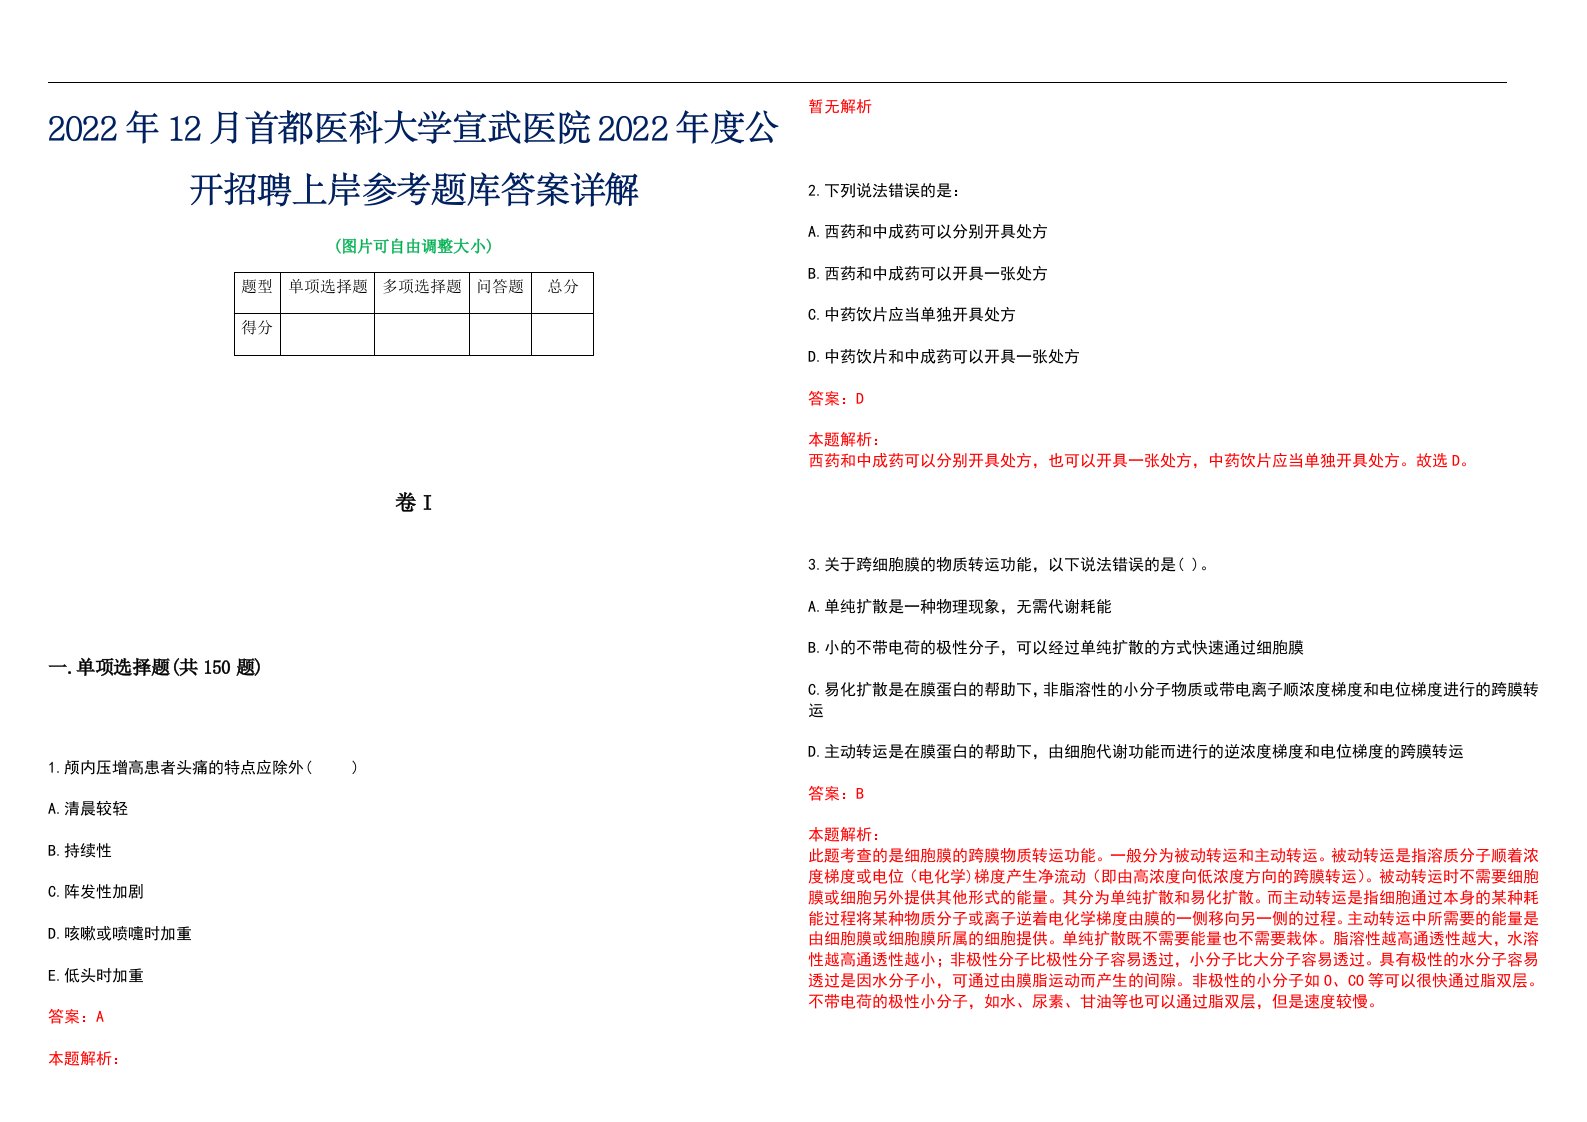Click '本题解析:' below answer B

pyautogui.click(x=844, y=835)
